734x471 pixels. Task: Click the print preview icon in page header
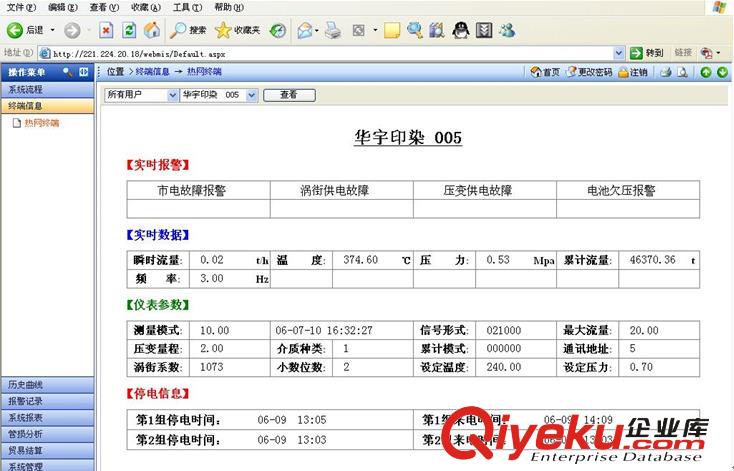click(x=683, y=72)
